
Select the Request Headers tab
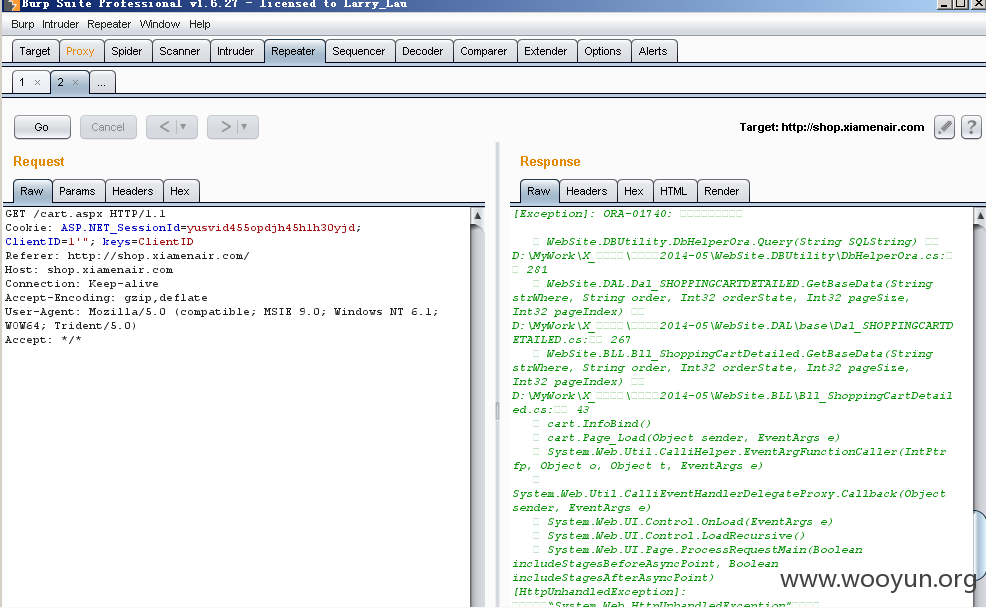[x=133, y=191]
